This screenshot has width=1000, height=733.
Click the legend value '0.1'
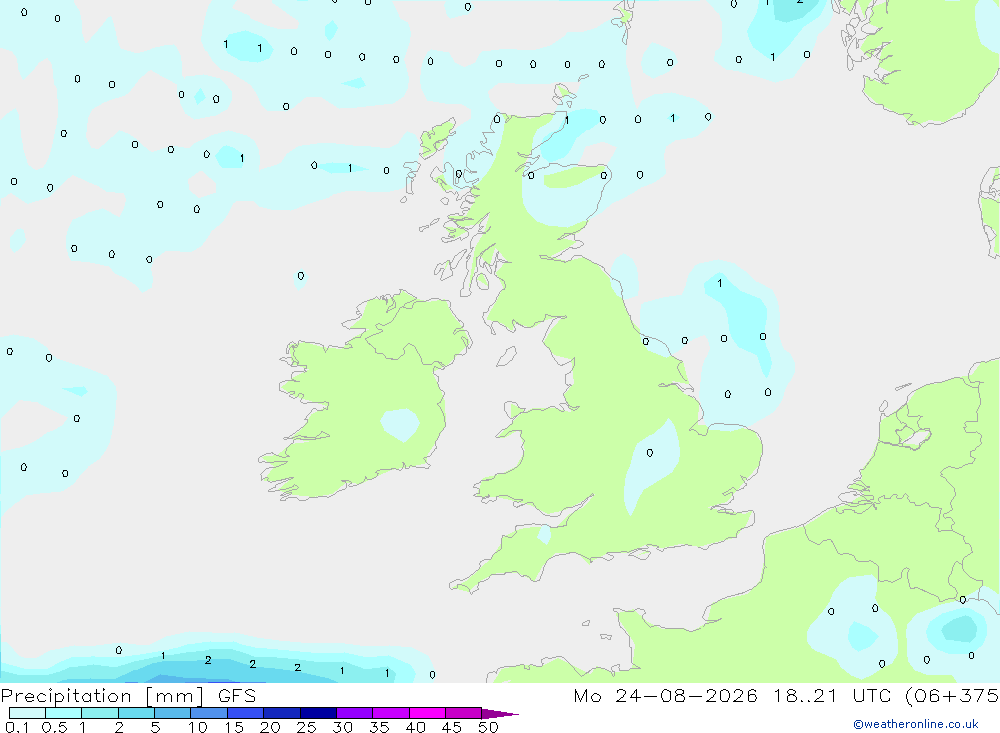17,727
